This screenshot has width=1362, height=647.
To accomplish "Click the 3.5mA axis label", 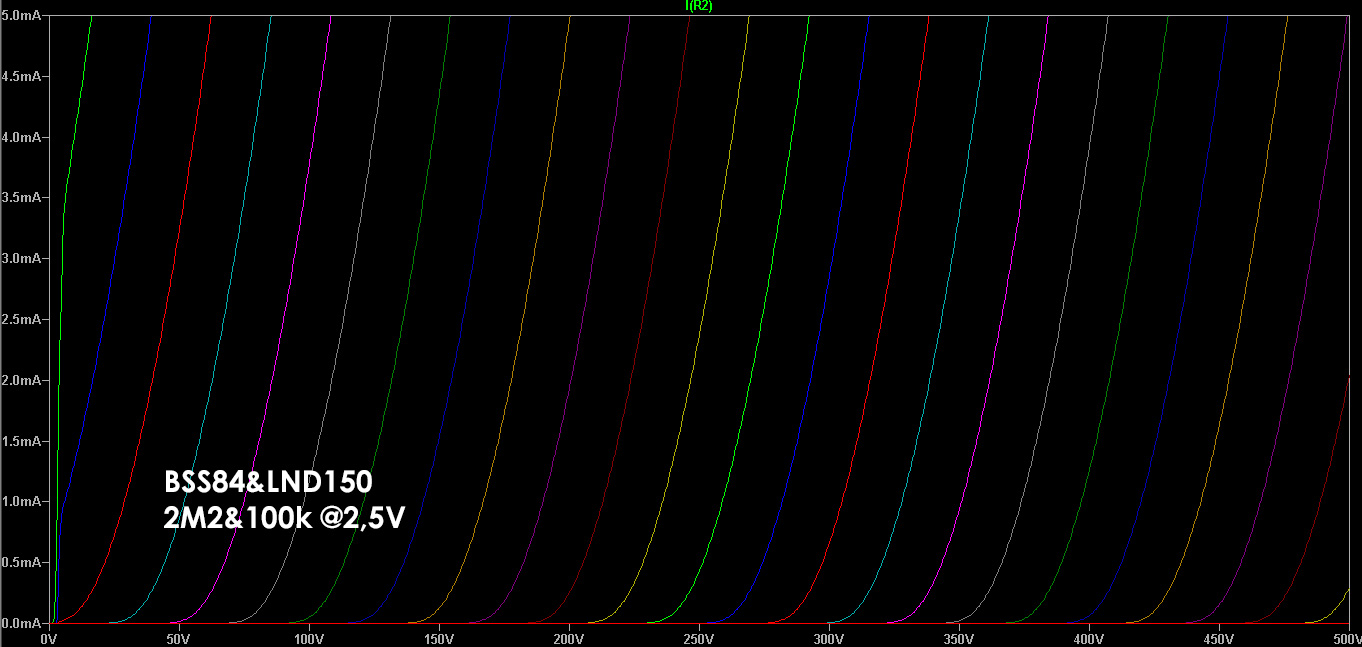I will click(x=19, y=198).
